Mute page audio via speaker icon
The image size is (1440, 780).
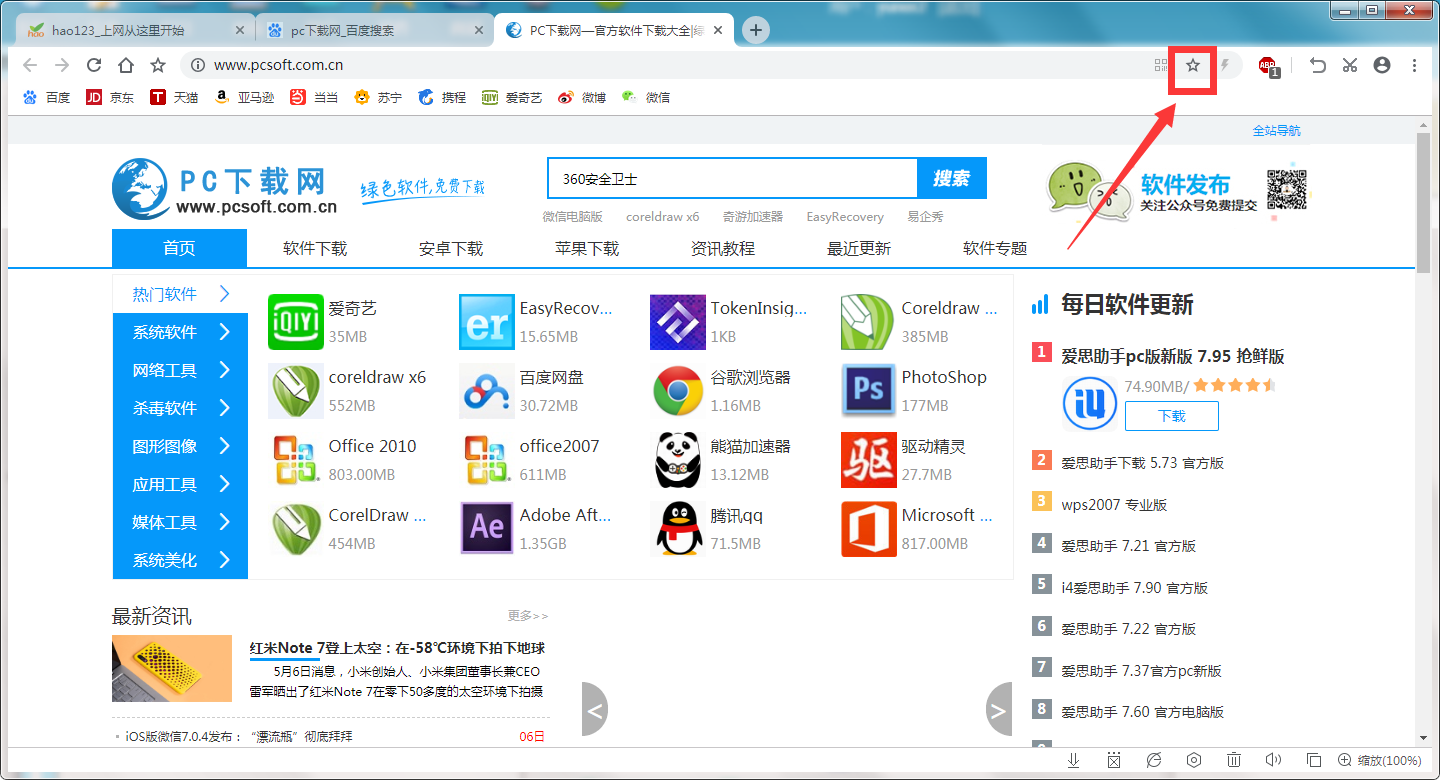point(1274,761)
